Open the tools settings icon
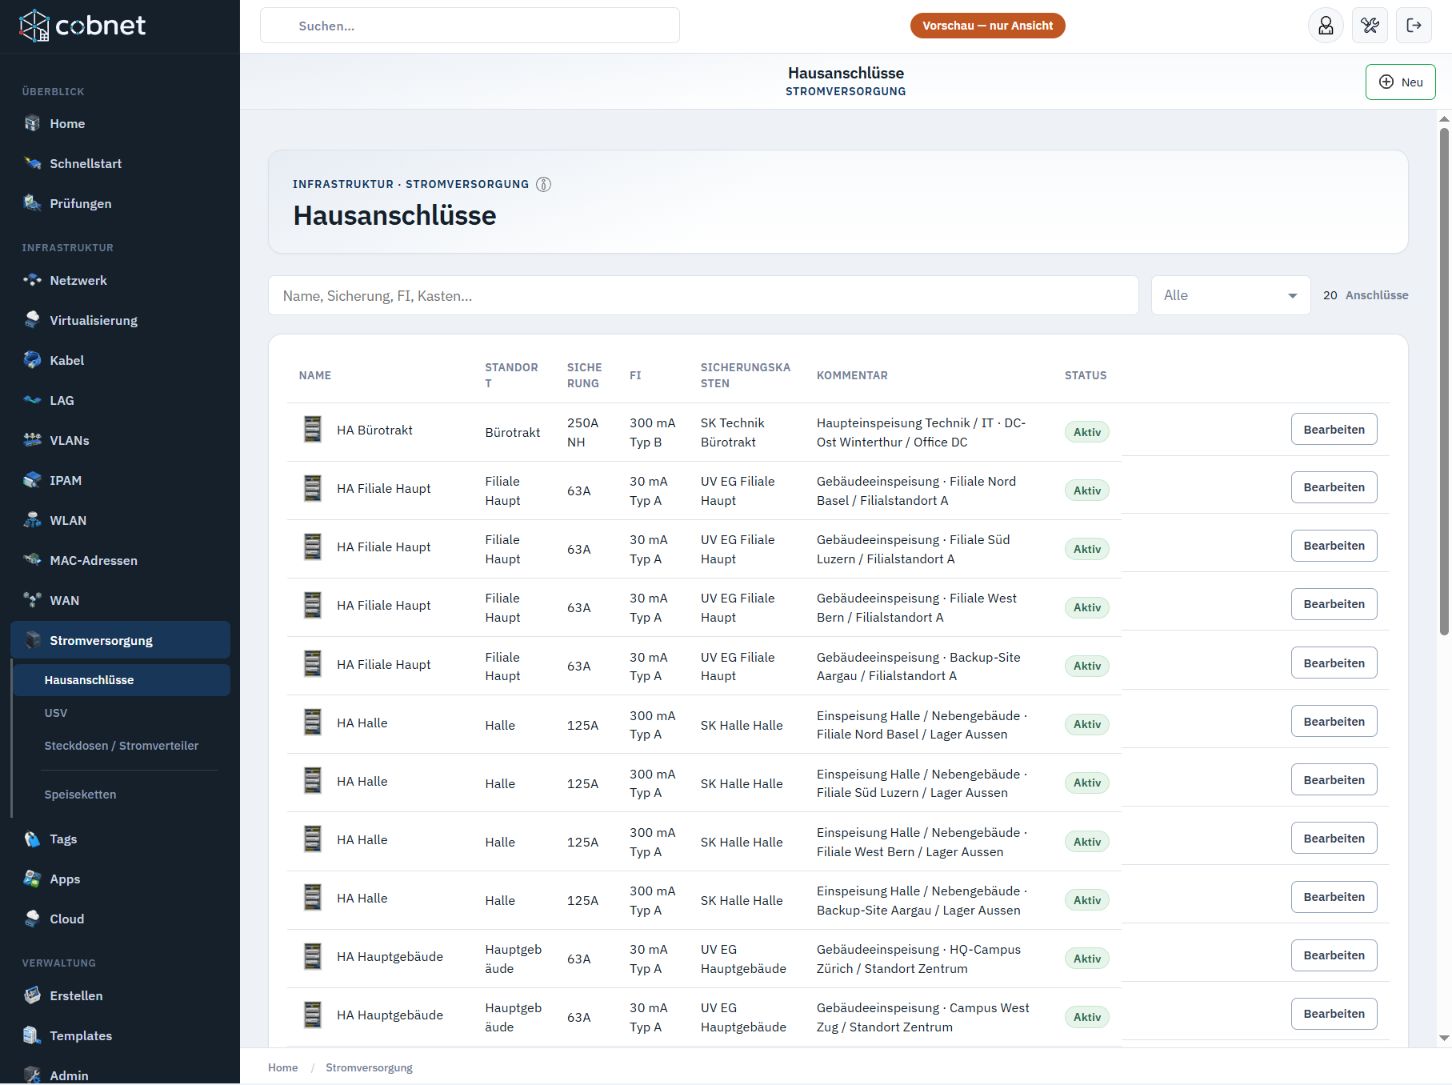1452x1085 pixels. [1370, 26]
